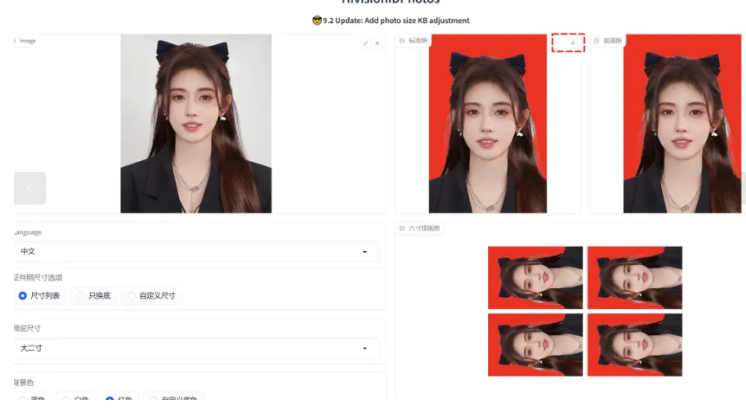Click the Image label tag on upload panel

[x=26, y=41]
